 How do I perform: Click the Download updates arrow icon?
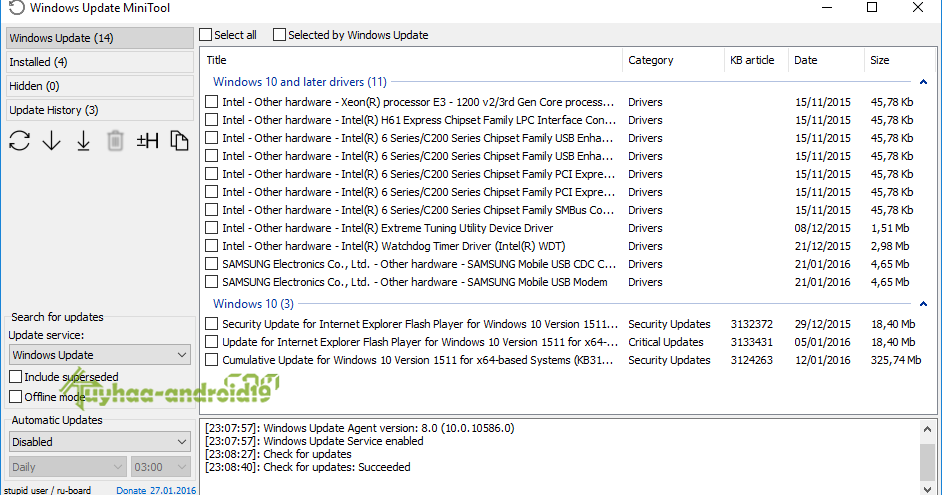tap(52, 141)
